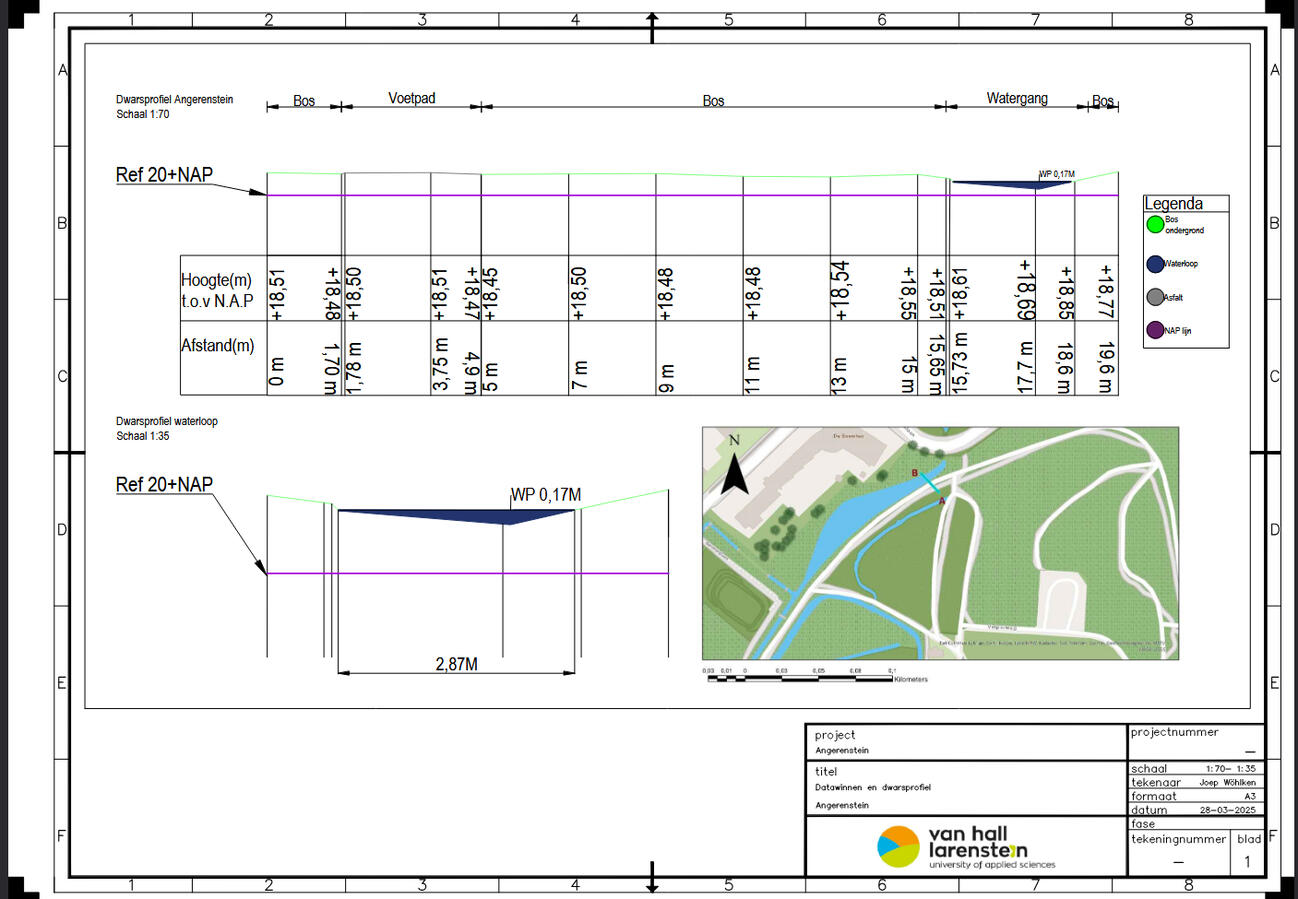Viewport: 1298px width, 899px height.
Task: Click the green Bos ondergrond legend circle
Action: (x=1155, y=225)
